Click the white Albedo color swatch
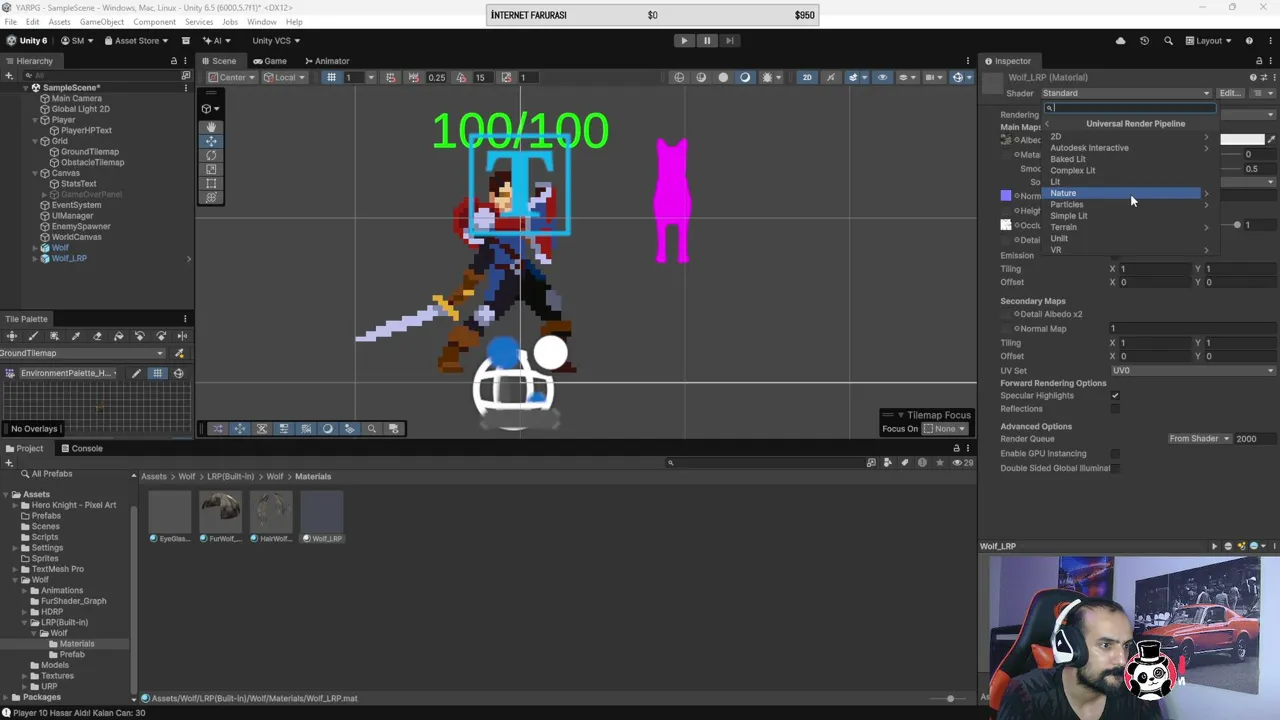The image size is (1280, 720). (1242, 140)
